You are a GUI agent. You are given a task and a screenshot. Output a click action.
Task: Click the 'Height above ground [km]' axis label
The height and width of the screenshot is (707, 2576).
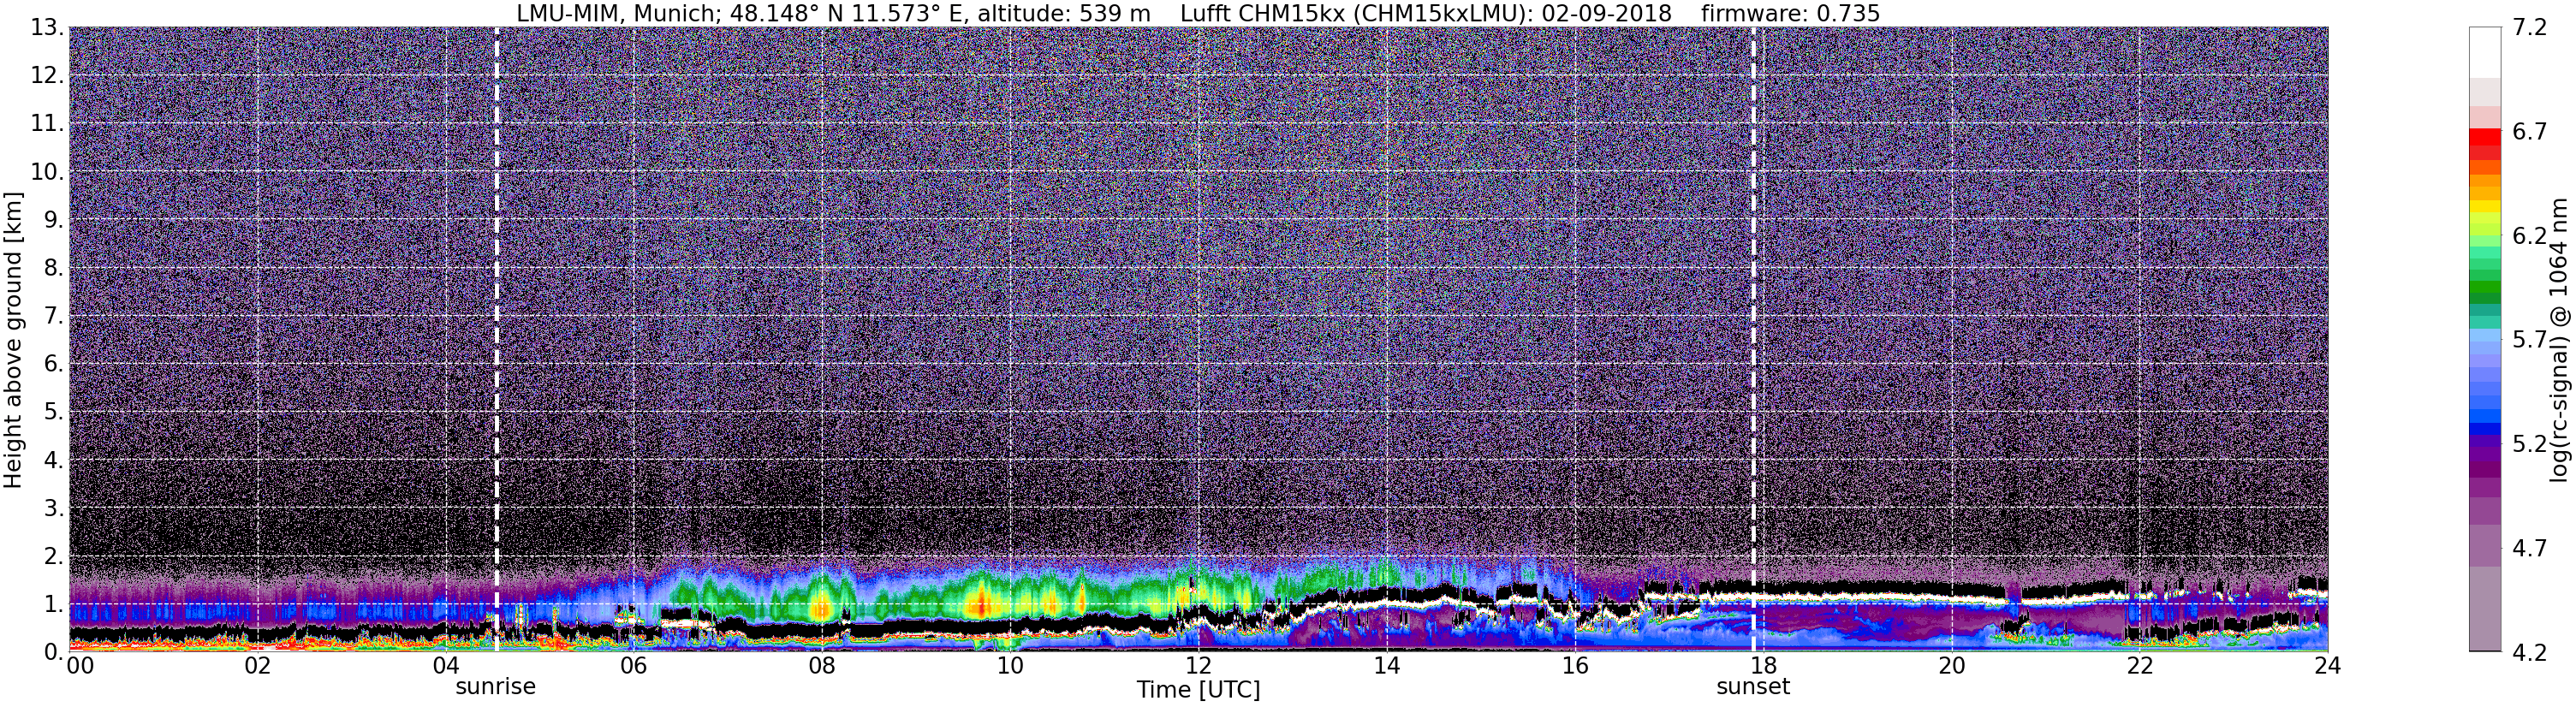click(13, 340)
